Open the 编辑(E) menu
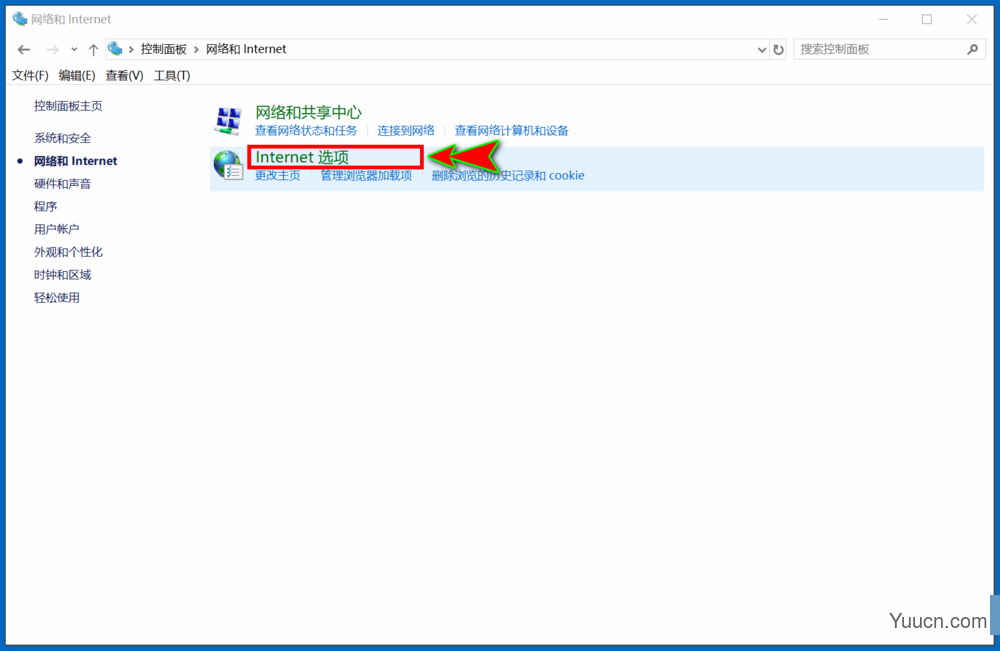Viewport: 1000px width, 651px height. tap(77, 75)
